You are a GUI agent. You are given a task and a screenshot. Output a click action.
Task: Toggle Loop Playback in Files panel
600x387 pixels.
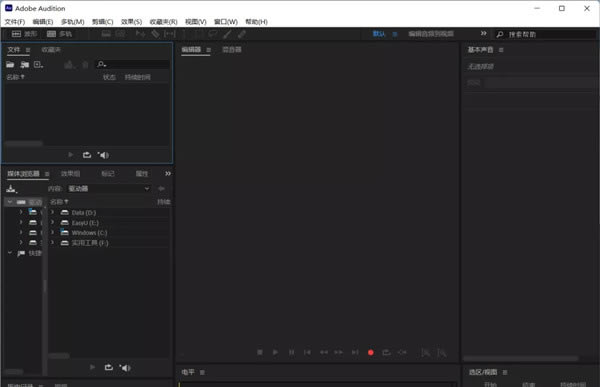click(x=87, y=155)
